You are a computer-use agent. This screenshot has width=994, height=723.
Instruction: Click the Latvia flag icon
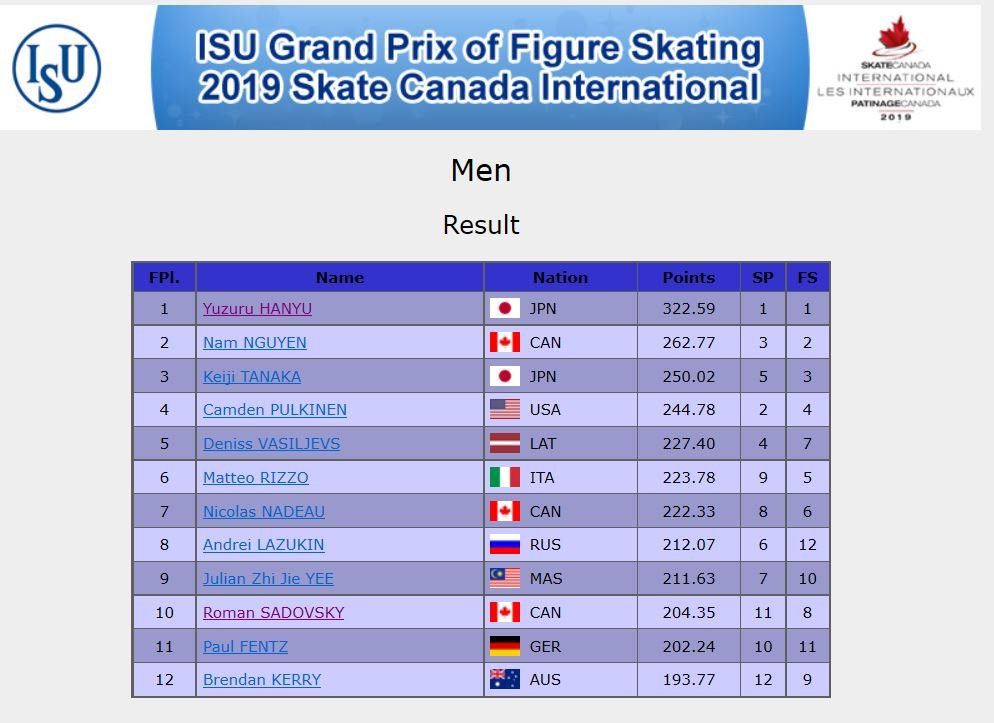(x=505, y=444)
